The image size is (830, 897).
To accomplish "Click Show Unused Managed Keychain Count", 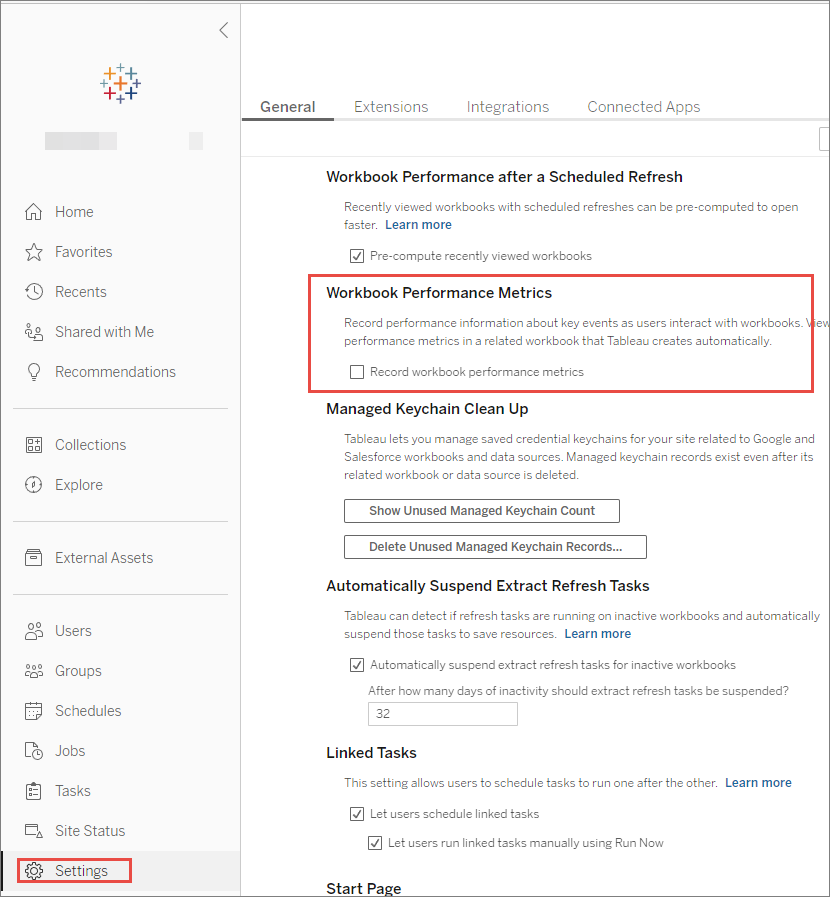I will [482, 511].
